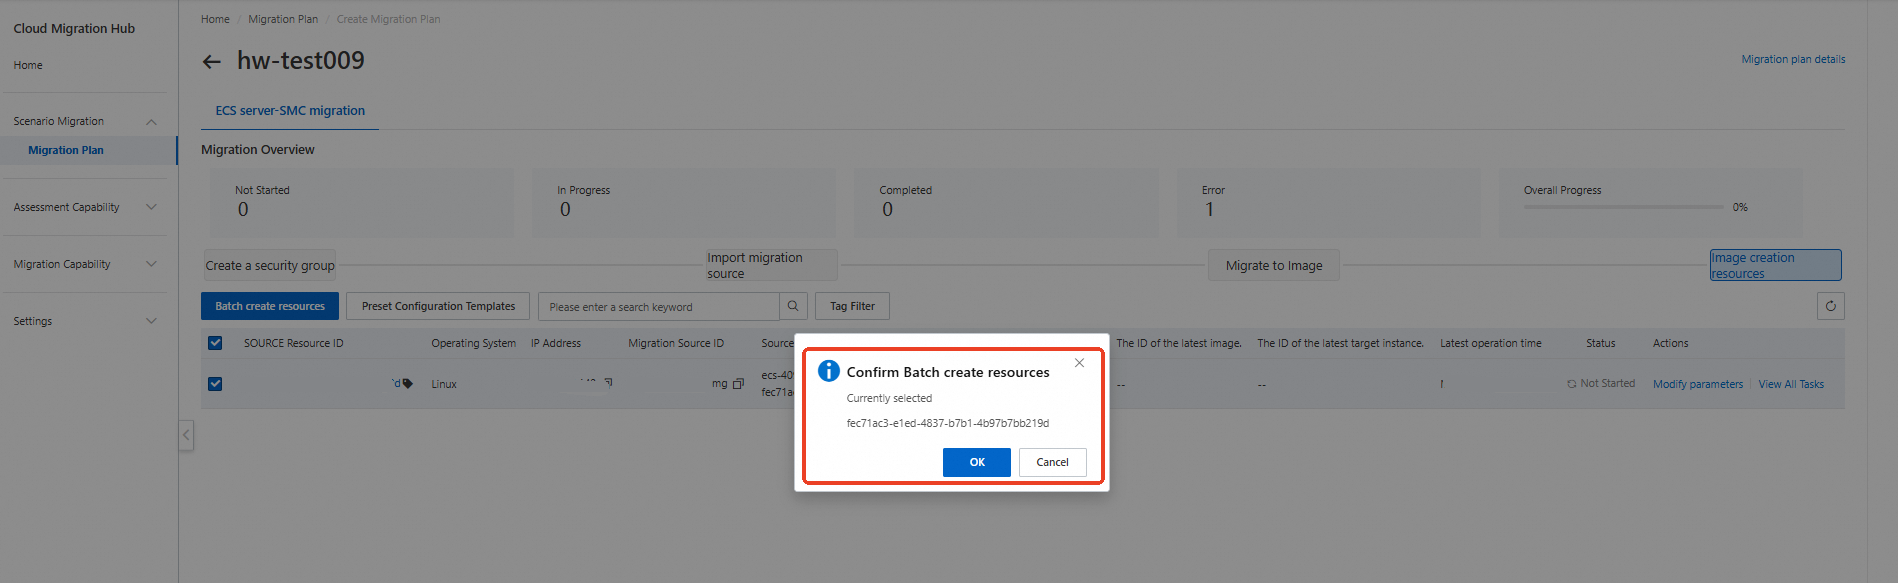Copy the Migration Source ID
1898x583 pixels.
pos(738,384)
